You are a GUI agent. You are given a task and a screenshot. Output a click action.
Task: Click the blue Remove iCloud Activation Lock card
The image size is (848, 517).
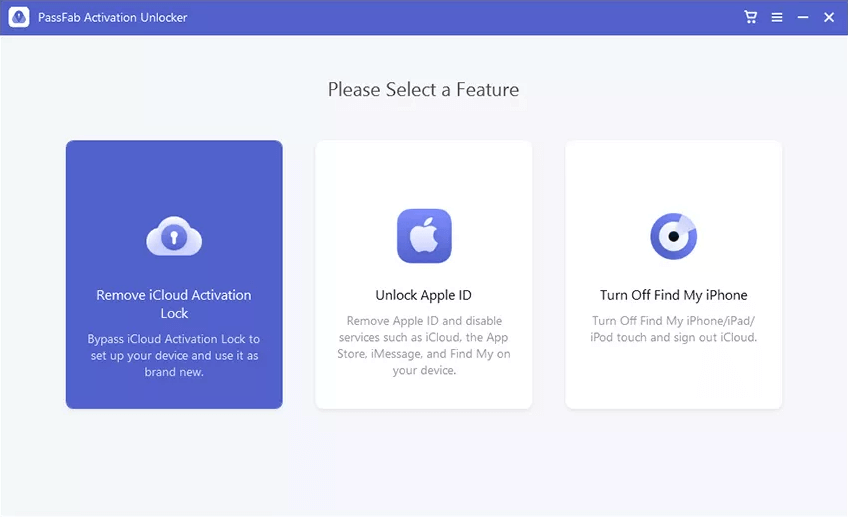174,180
